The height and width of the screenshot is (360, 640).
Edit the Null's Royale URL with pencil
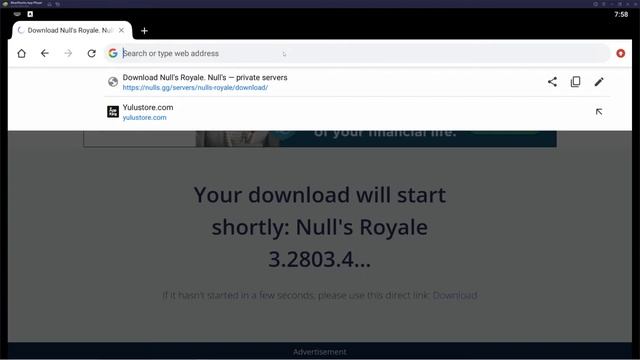click(599, 82)
